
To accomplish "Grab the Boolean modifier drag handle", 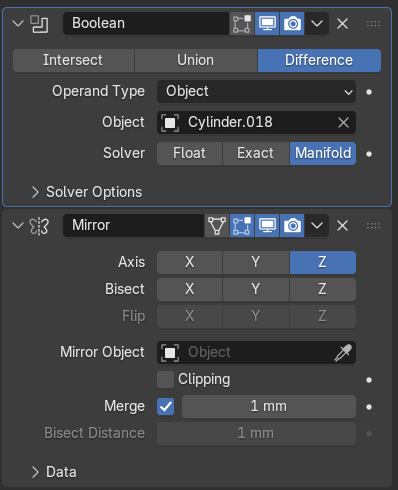I will coord(373,24).
